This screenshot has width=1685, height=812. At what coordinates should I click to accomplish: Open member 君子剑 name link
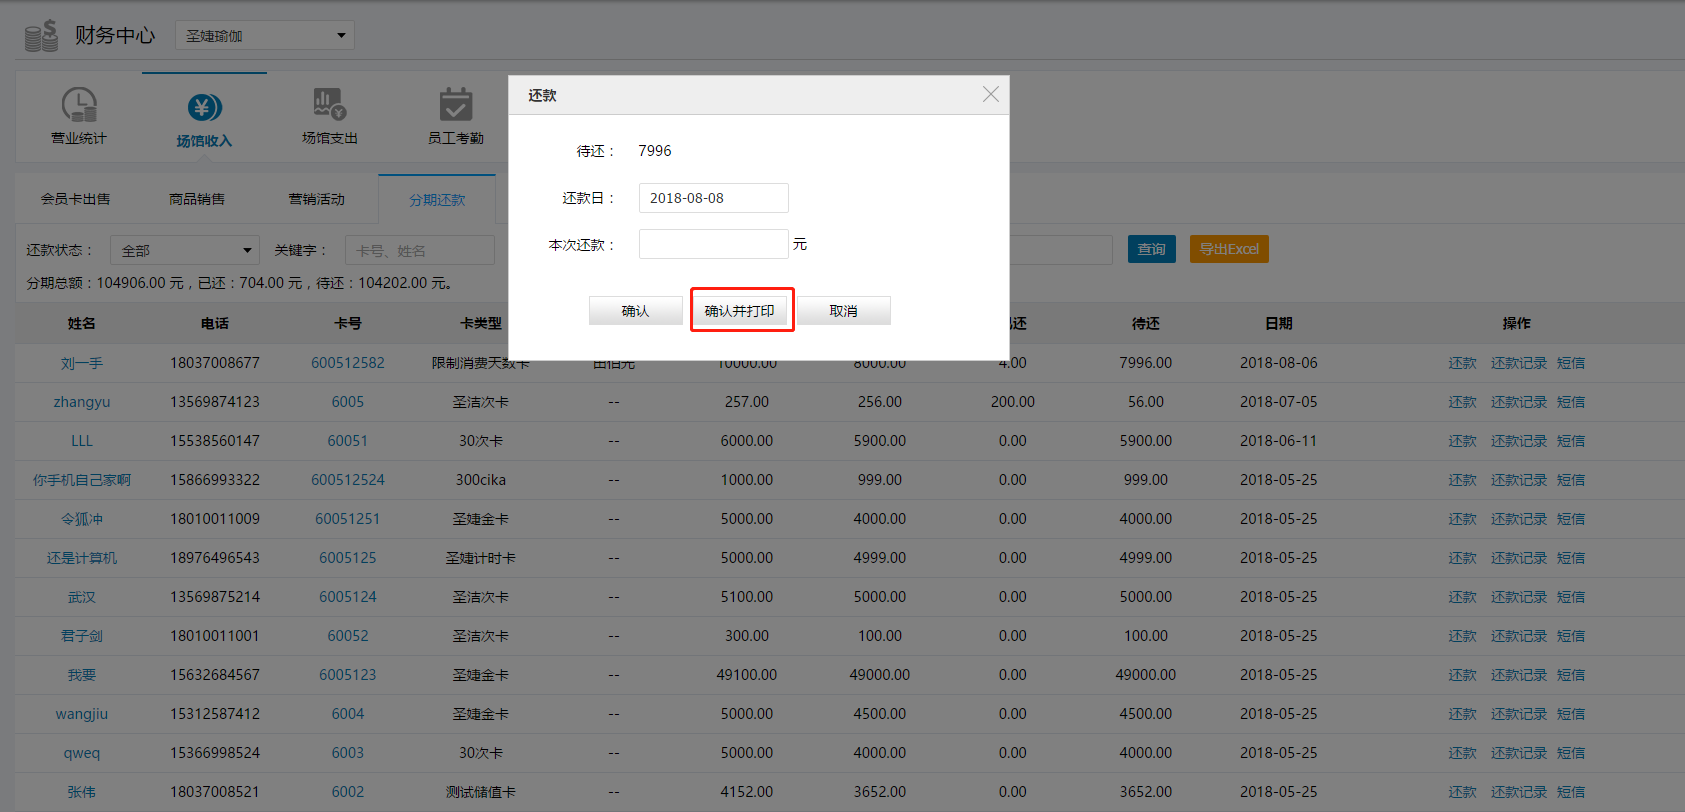coord(82,636)
